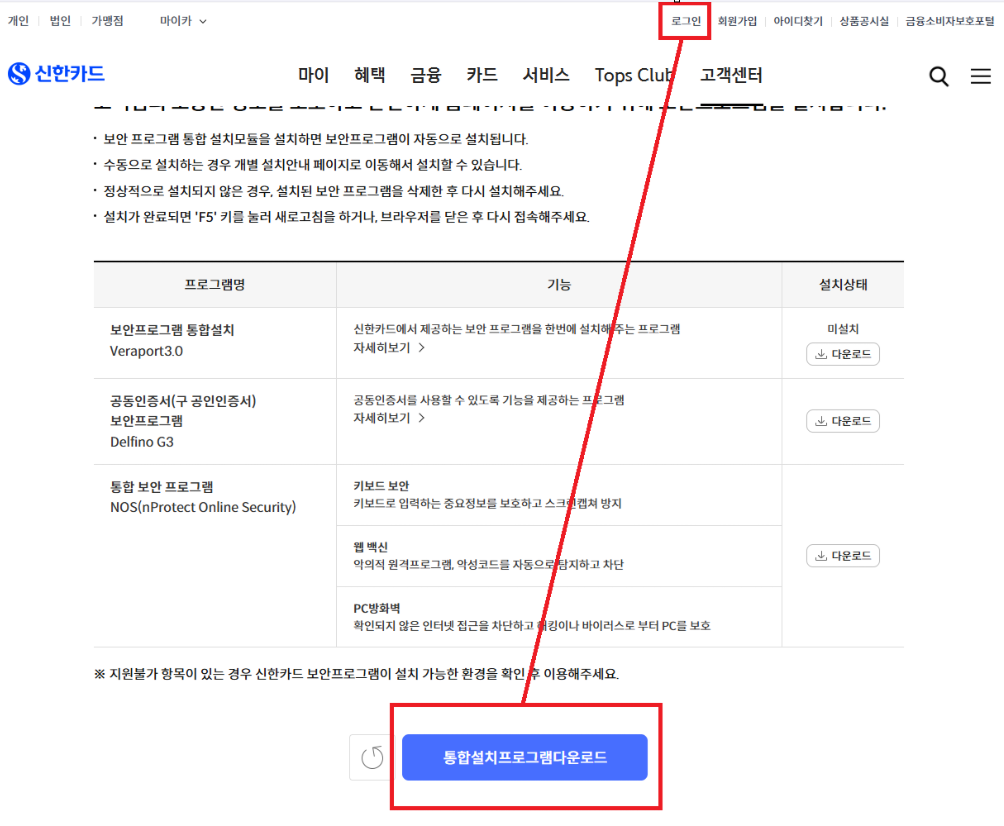Click the Veraport3.0 program name
Image resolution: width=1004 pixels, height=826 pixels.
click(146, 352)
